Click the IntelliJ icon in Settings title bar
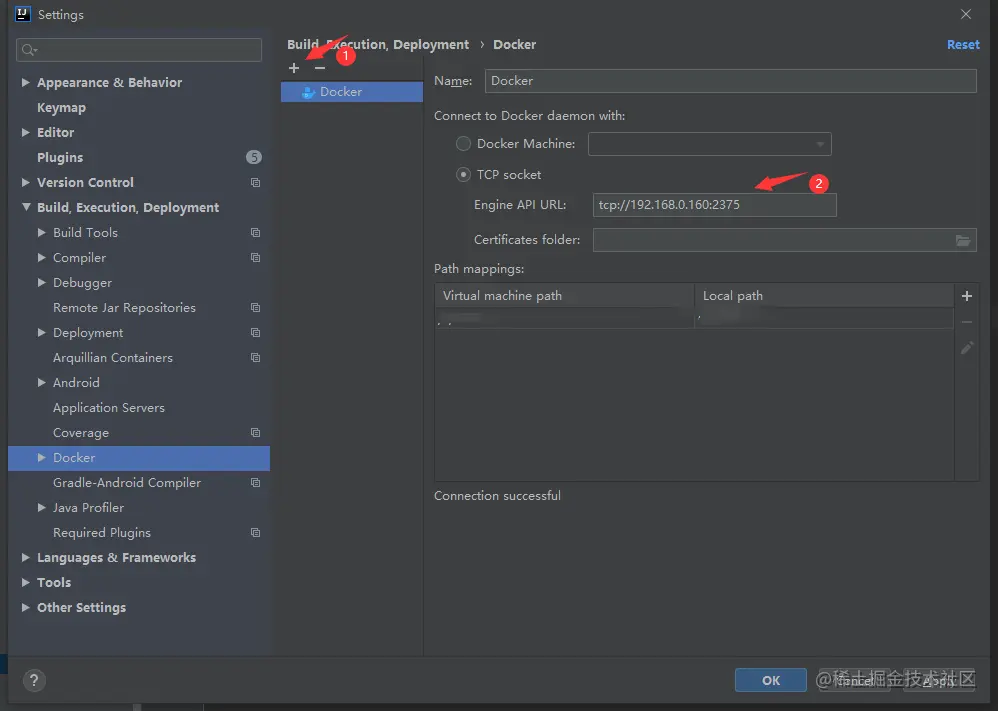 pos(23,14)
